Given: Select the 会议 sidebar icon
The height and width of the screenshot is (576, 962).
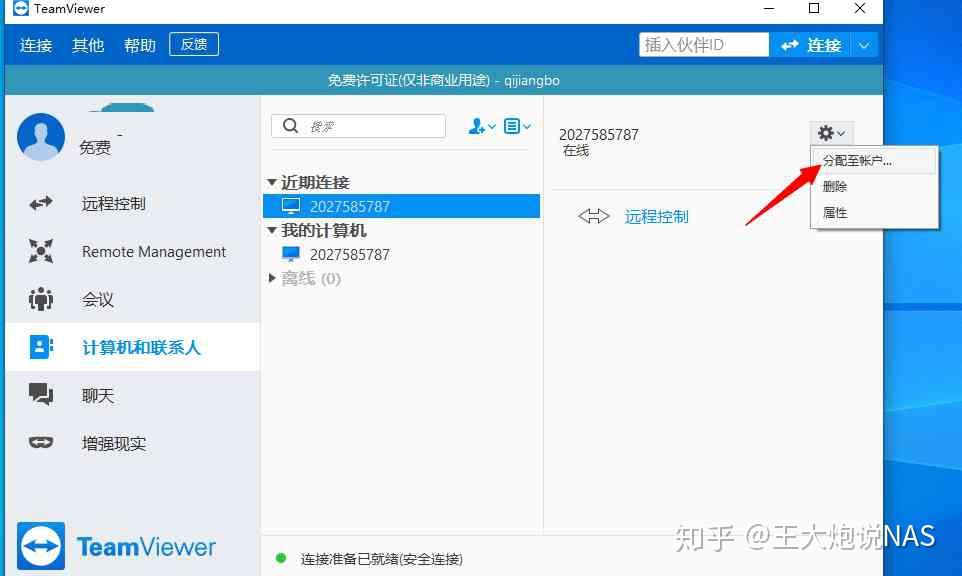Looking at the screenshot, I should tap(40, 299).
